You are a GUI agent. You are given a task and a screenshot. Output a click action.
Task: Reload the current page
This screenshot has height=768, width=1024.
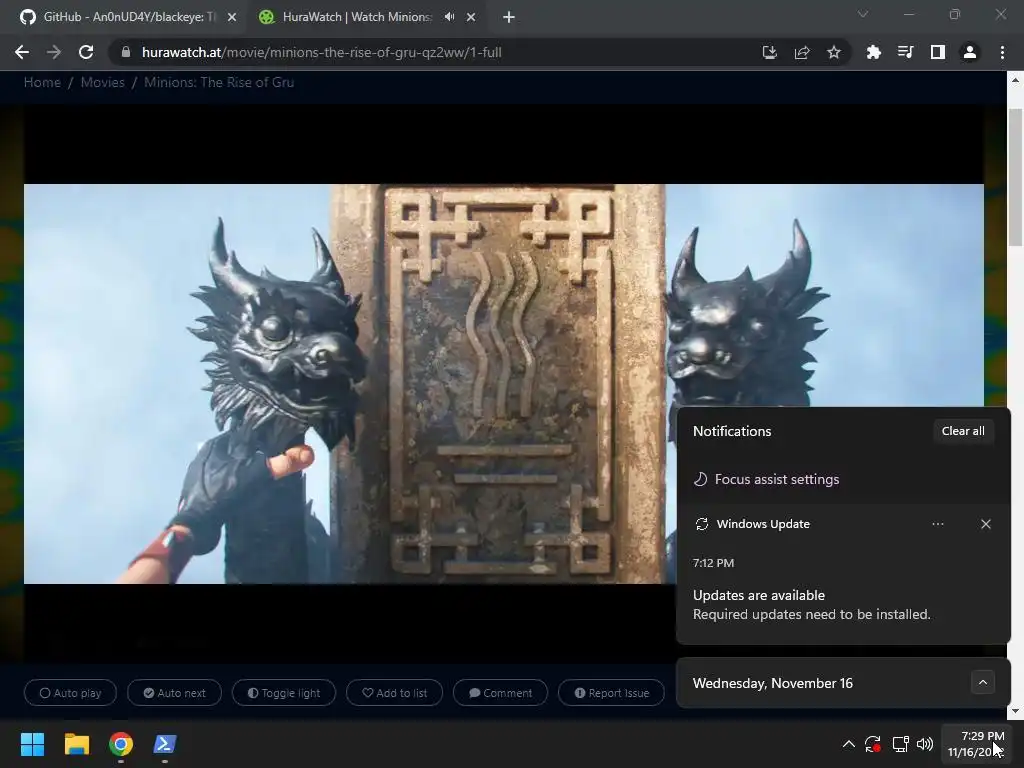[x=86, y=52]
